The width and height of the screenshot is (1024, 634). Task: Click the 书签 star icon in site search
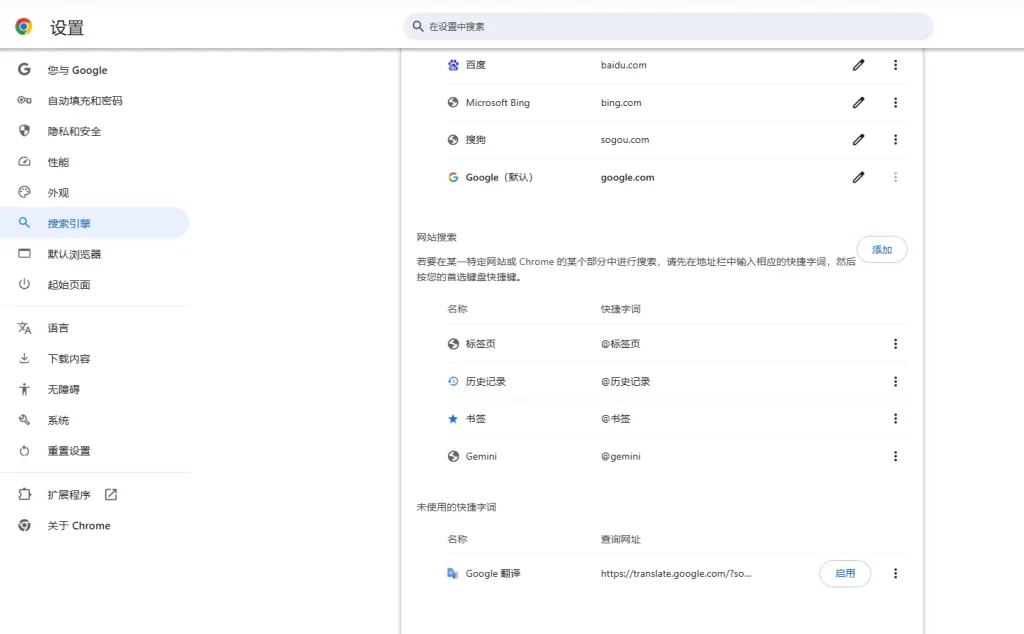tap(453, 419)
